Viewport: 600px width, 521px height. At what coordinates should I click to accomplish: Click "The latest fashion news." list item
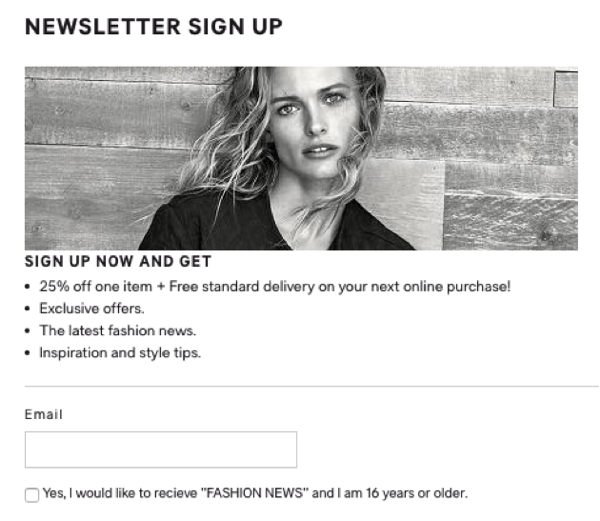(x=118, y=331)
